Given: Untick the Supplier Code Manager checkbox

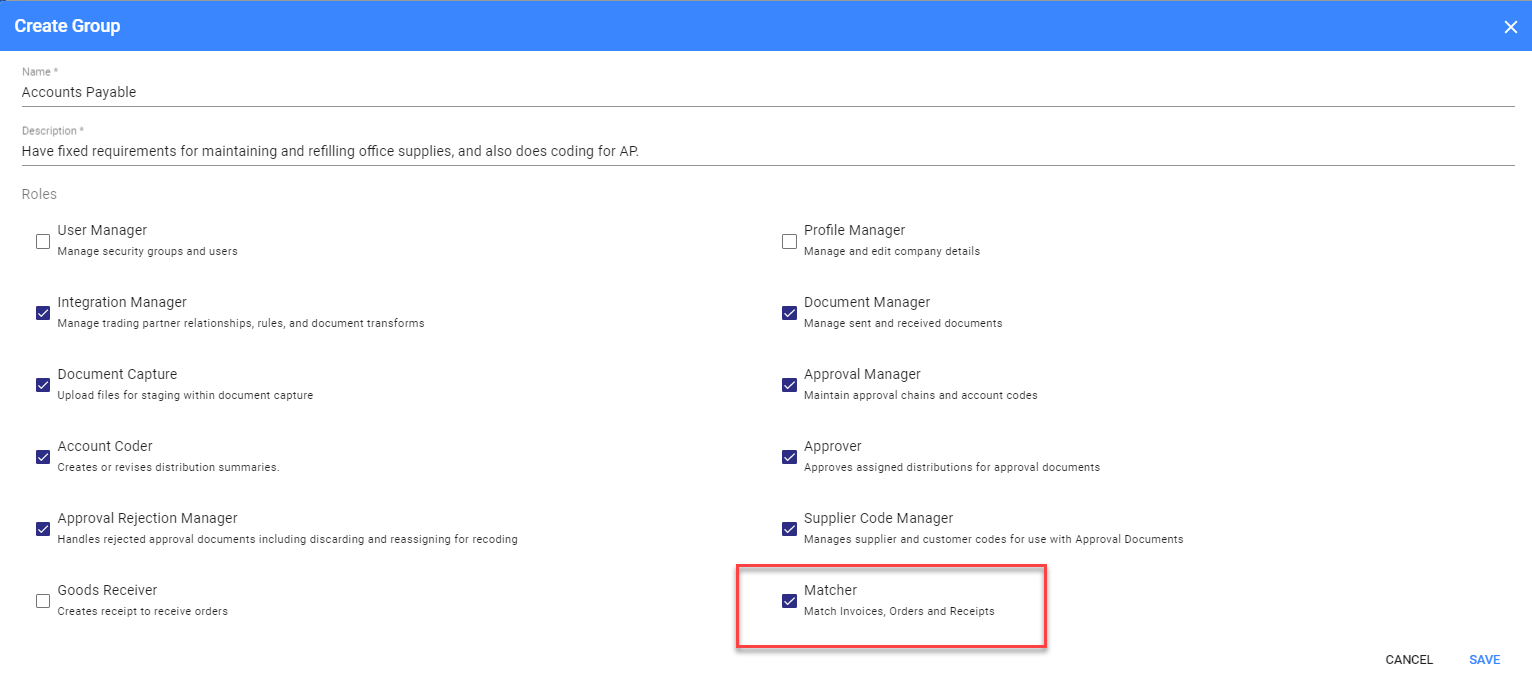Looking at the screenshot, I should [789, 529].
